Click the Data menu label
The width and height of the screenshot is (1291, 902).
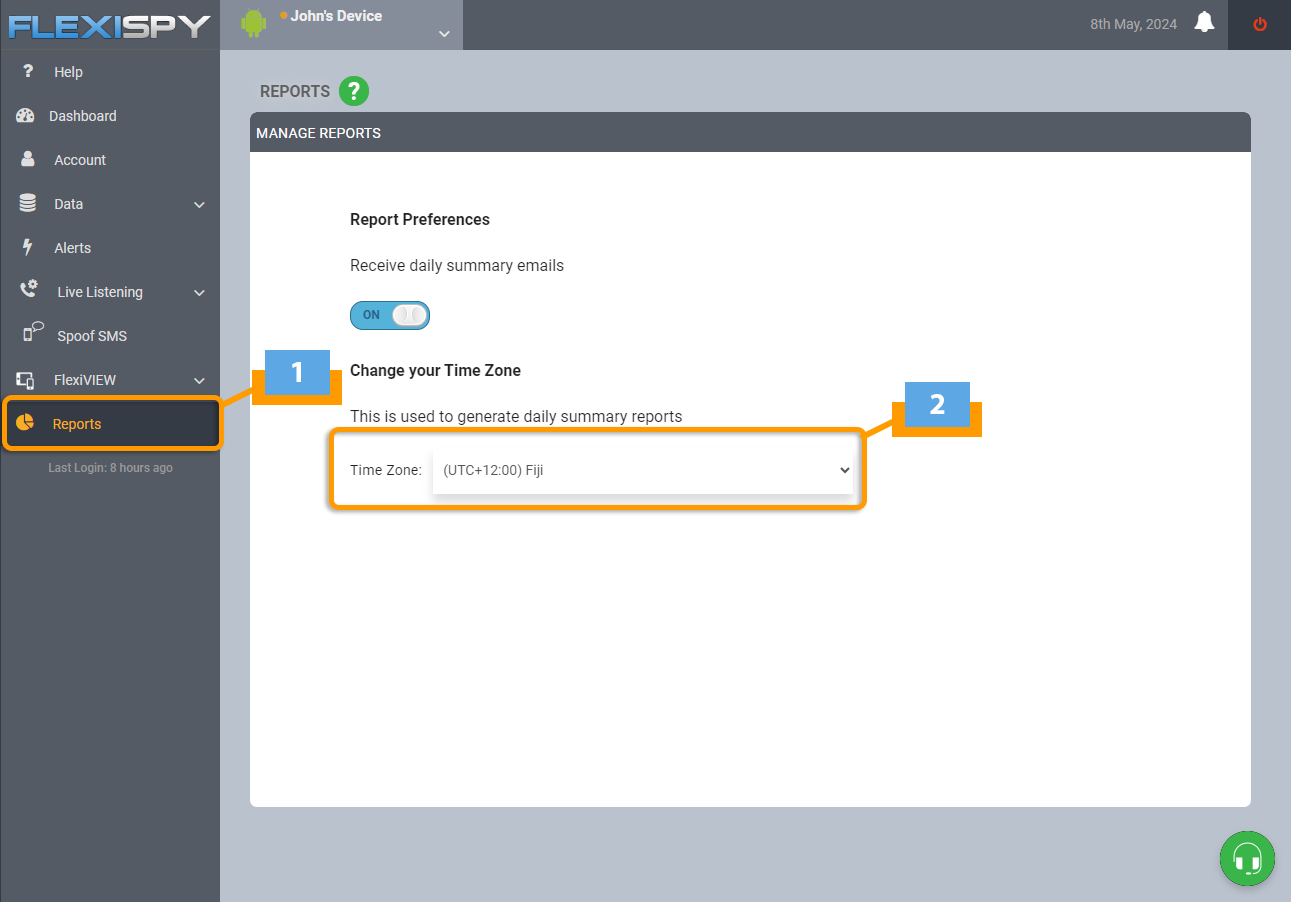69,204
